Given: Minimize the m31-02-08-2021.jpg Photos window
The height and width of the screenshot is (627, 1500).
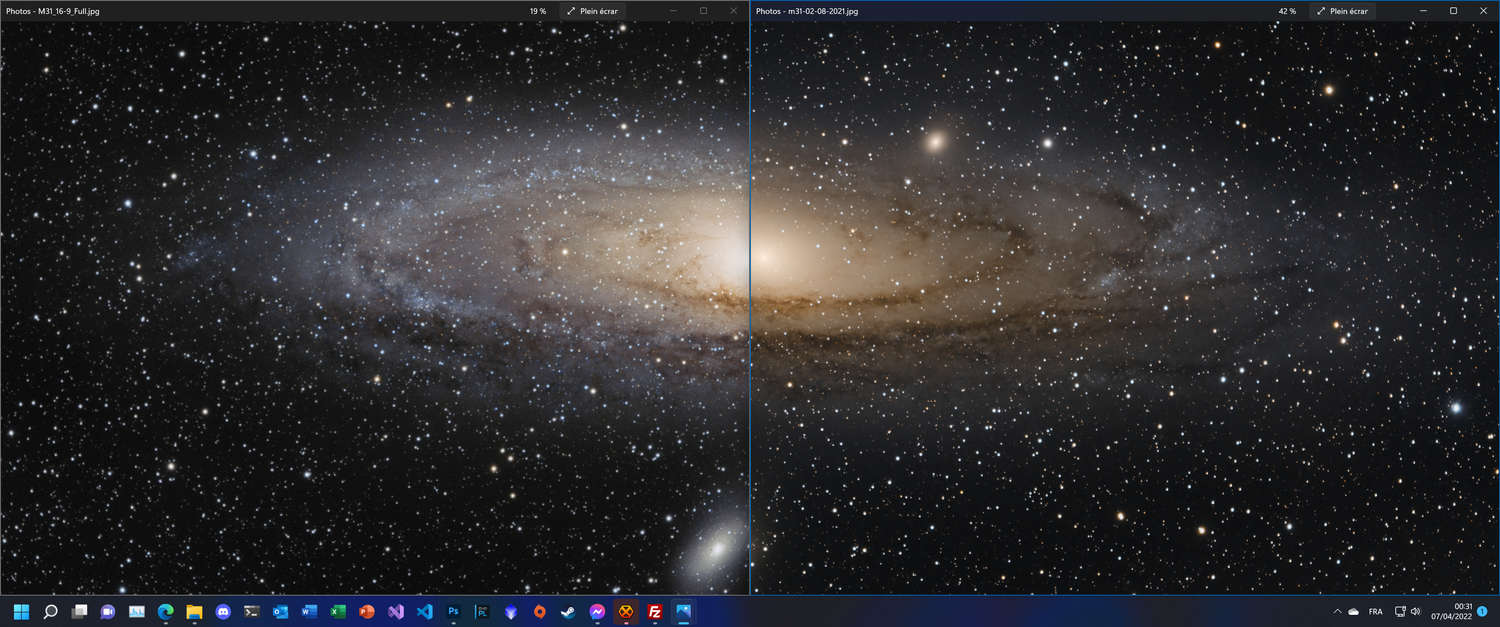Looking at the screenshot, I should click(1423, 11).
